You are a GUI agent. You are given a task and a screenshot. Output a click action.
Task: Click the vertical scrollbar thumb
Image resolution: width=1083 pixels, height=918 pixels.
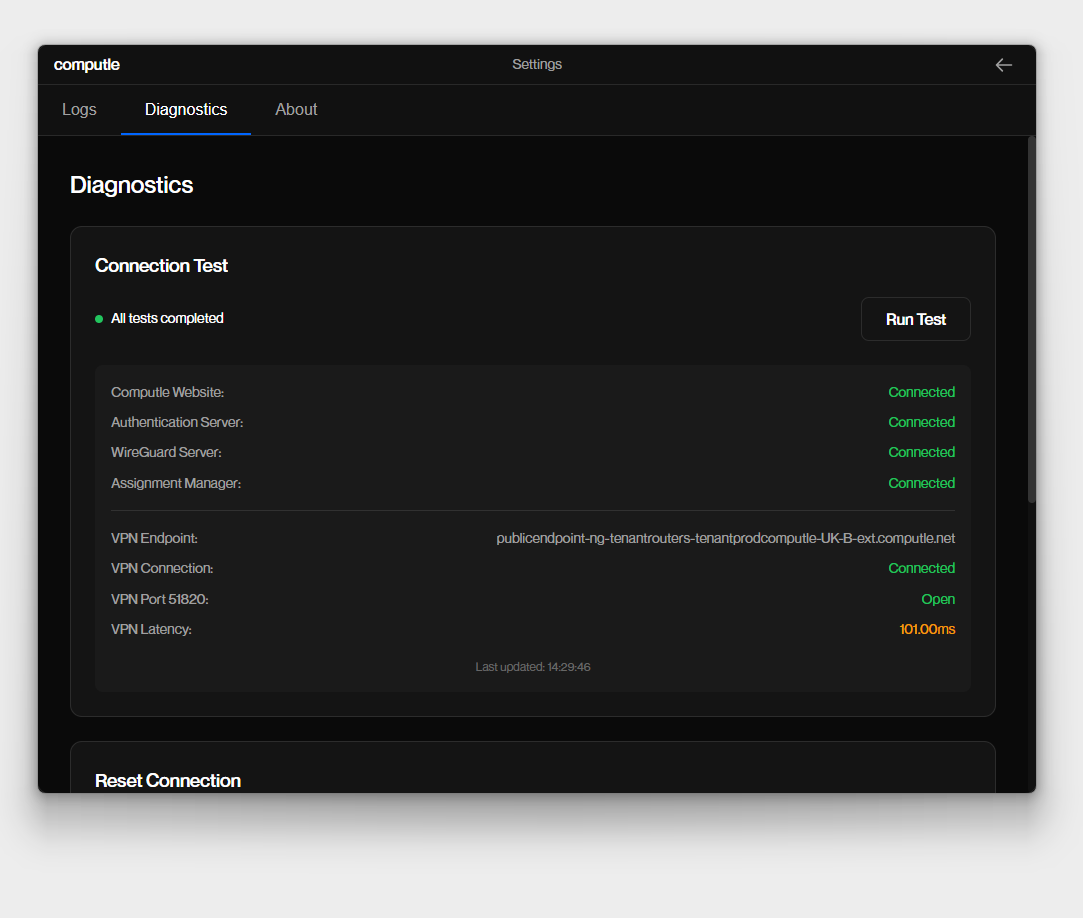[x=1031, y=319]
